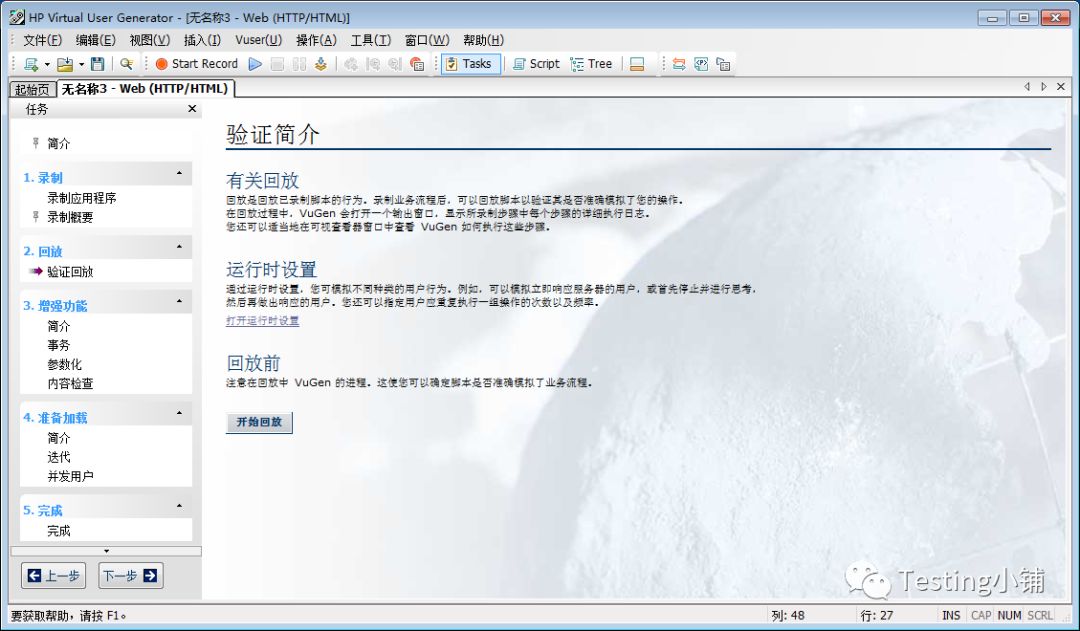Click the task pane scroll-down arrow bar
Viewport: 1080px width, 631px height.
[106, 551]
